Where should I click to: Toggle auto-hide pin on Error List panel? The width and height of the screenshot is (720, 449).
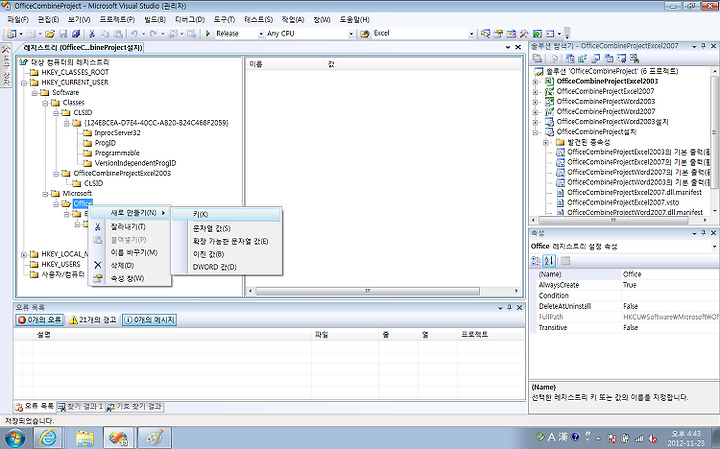coord(509,308)
